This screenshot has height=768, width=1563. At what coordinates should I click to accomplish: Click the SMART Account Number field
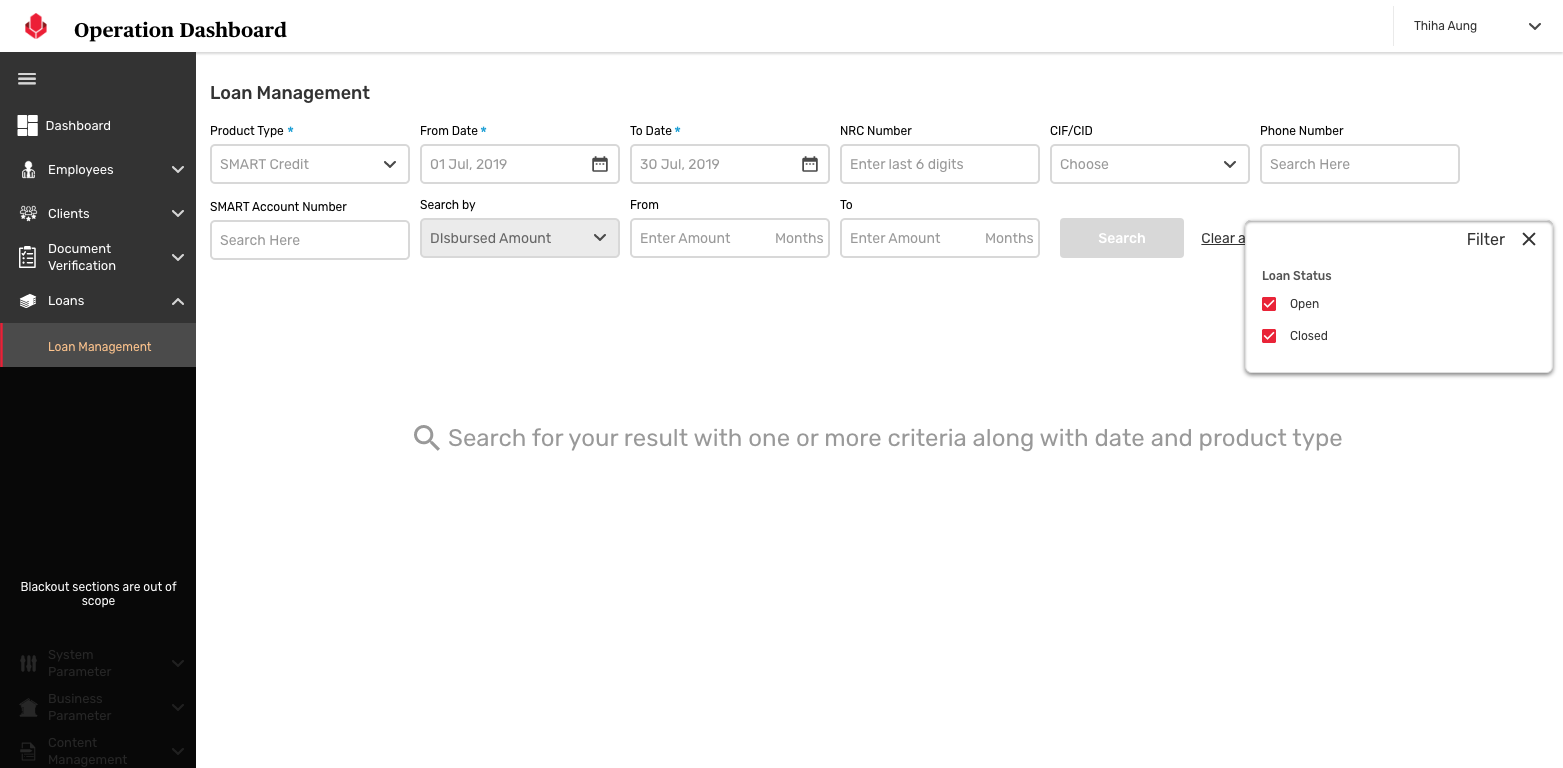[310, 240]
